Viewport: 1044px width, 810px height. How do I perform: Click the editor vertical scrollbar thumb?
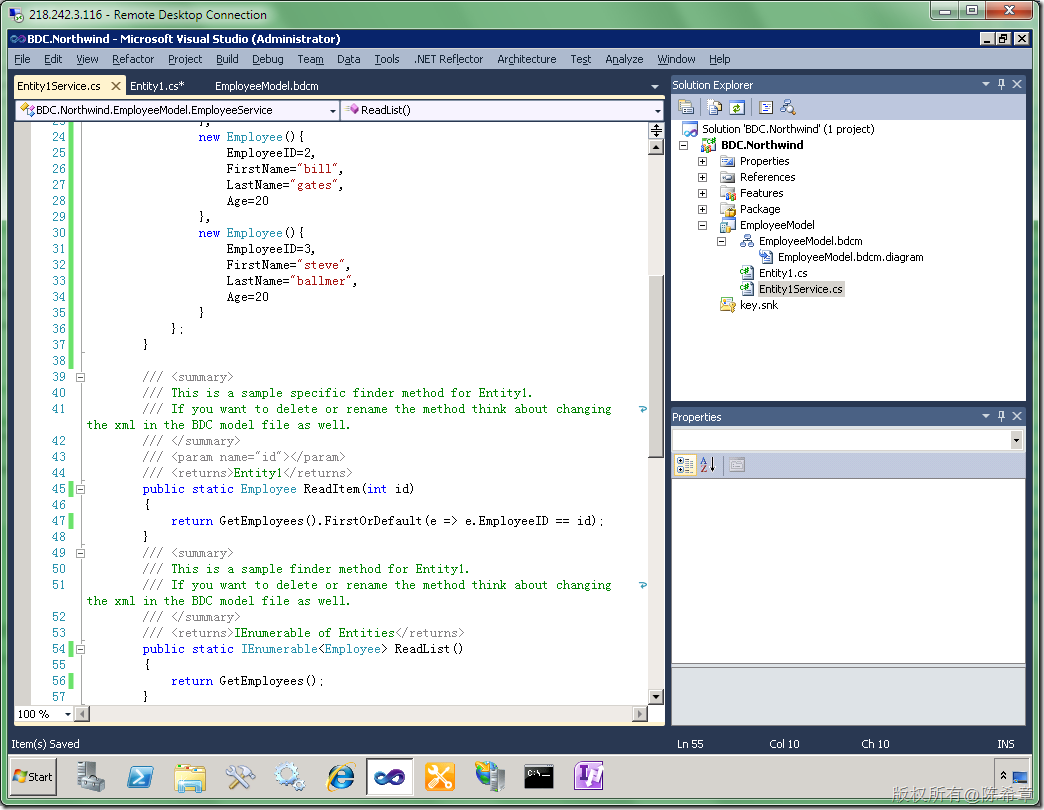click(656, 365)
